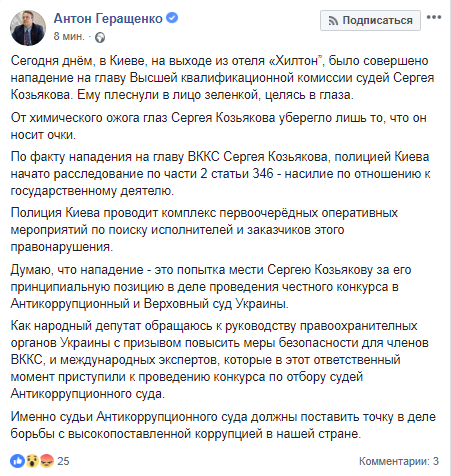Click the final paragraph 'Именно судьи Антикоррупционного'

(223, 425)
